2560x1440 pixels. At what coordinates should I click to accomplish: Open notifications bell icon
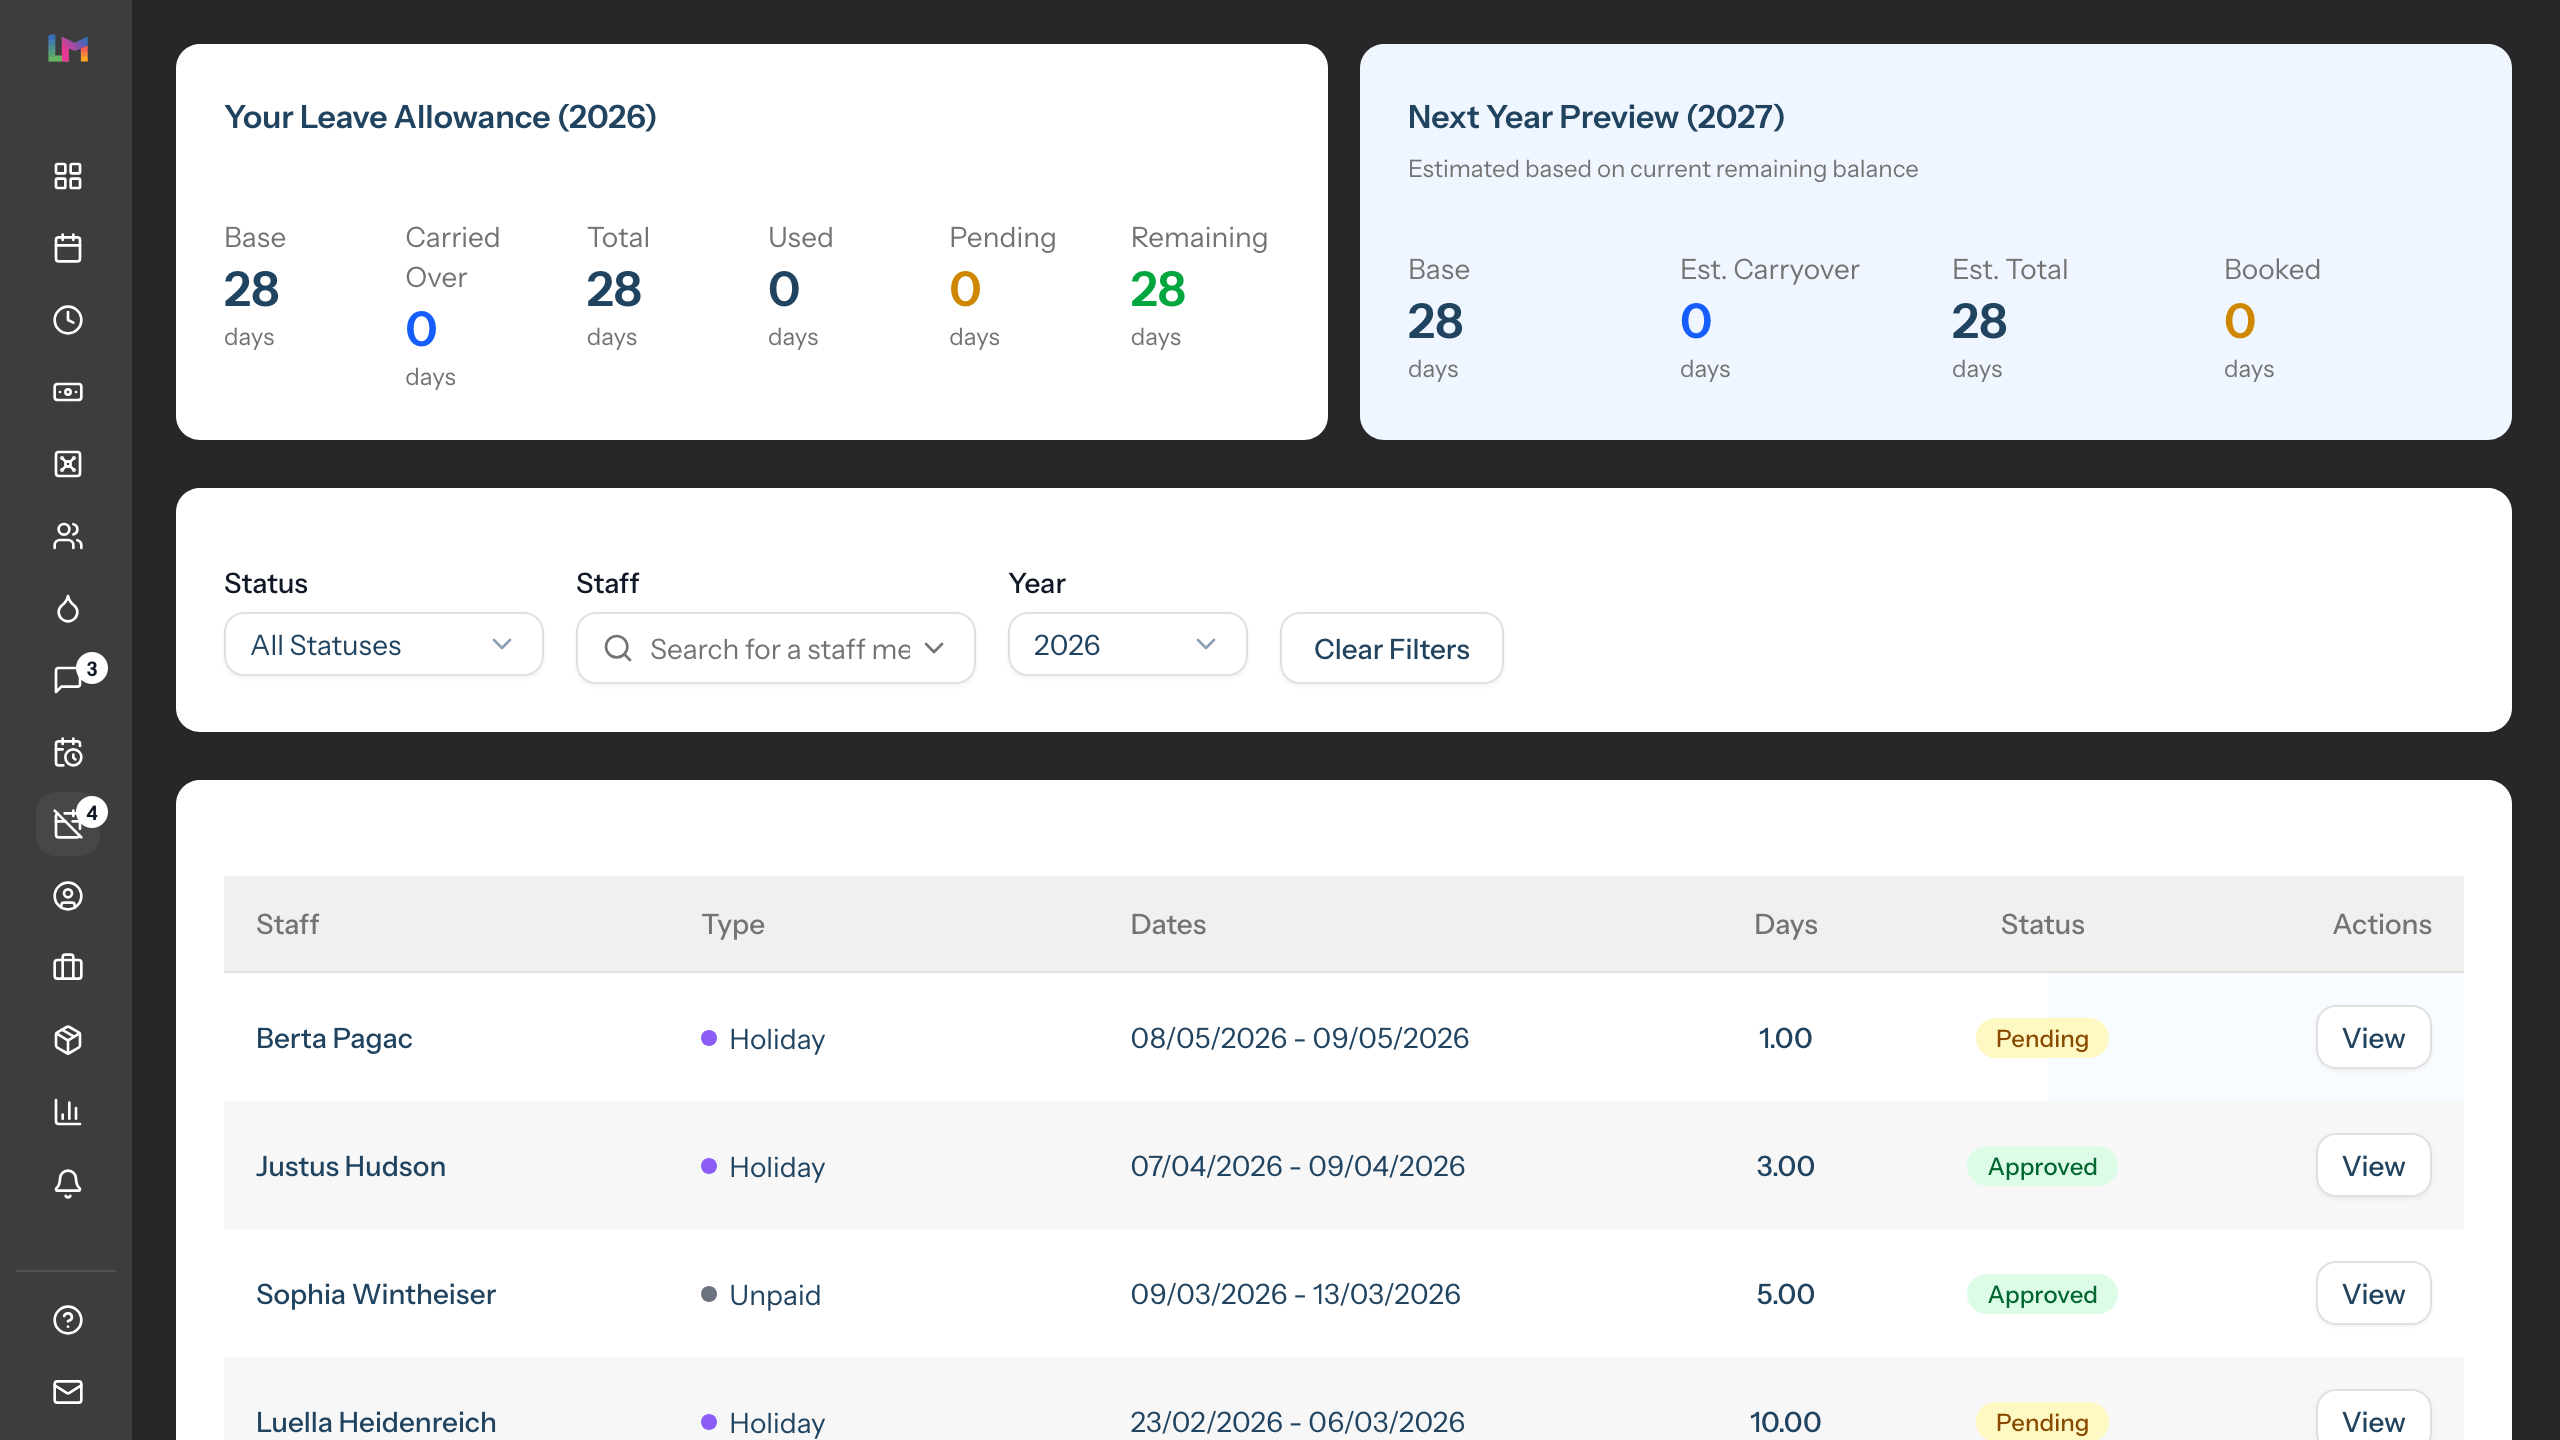(67, 1184)
